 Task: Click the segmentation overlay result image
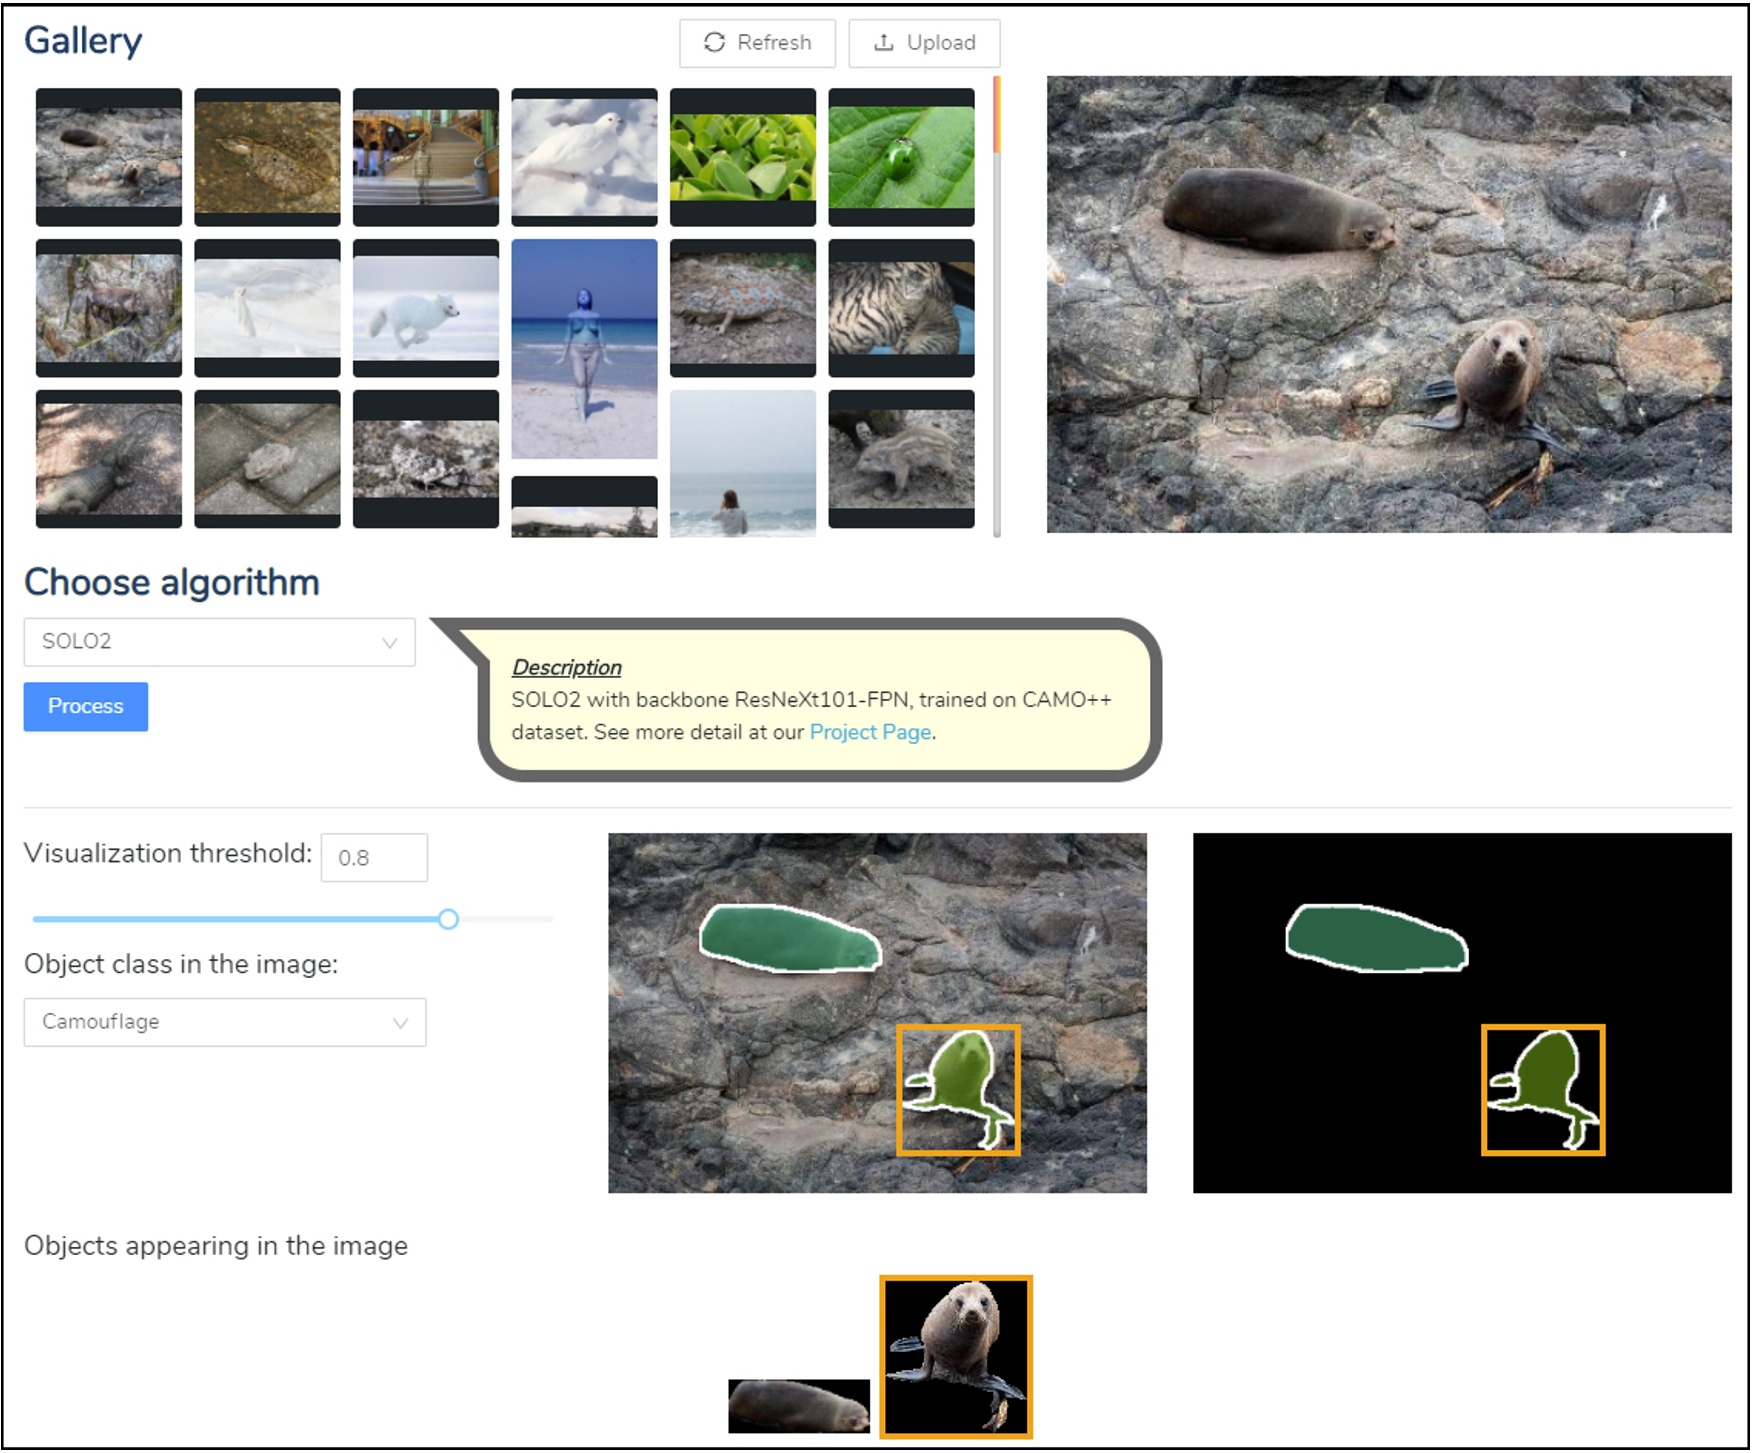click(877, 1010)
